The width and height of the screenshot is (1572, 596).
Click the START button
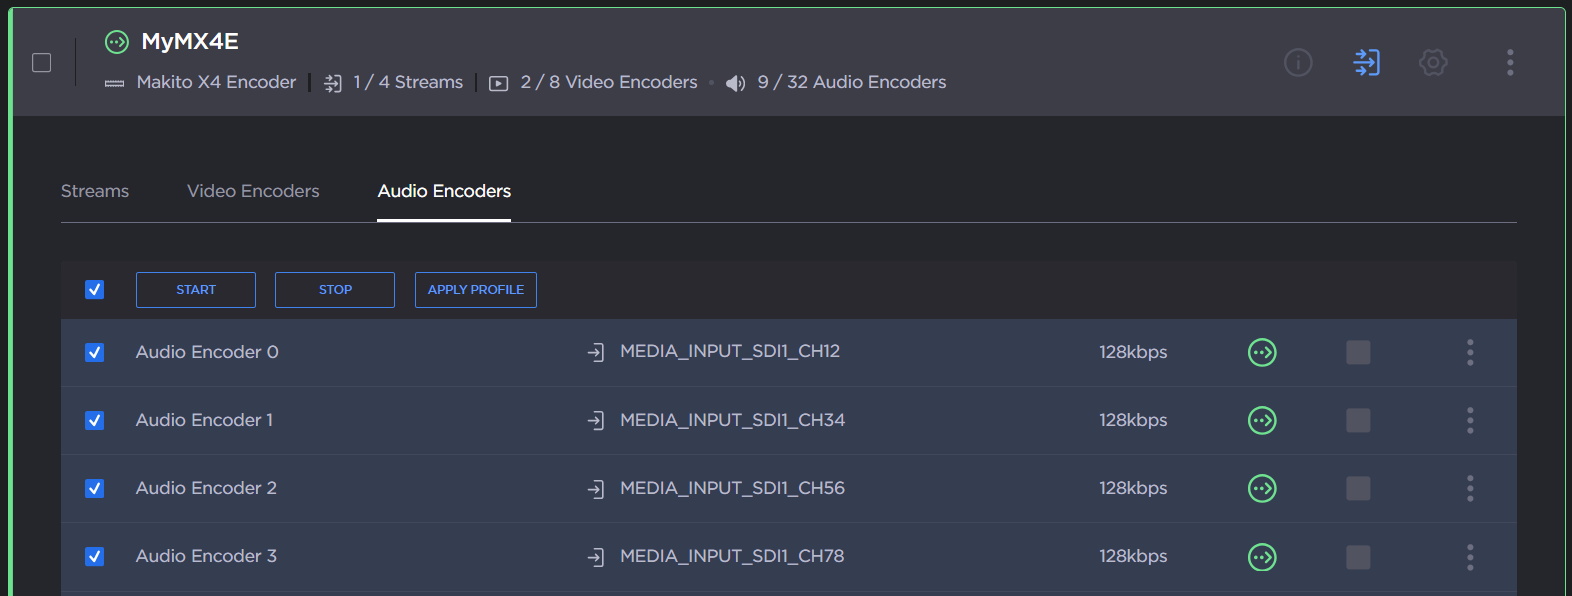click(196, 290)
